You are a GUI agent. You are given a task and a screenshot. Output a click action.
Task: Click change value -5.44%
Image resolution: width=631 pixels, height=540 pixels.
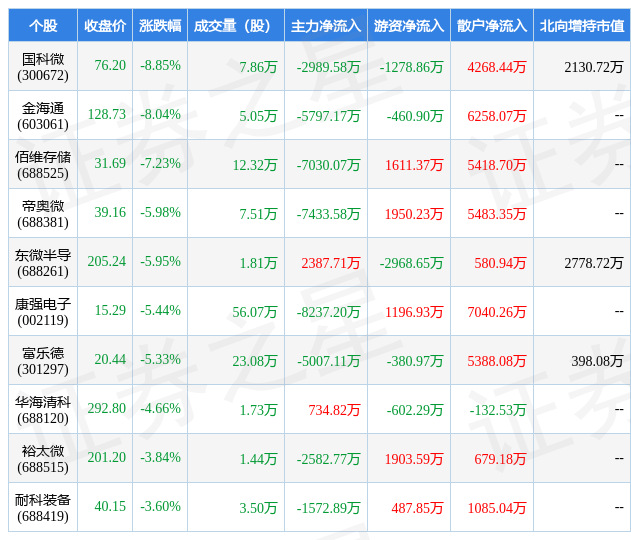(160, 310)
